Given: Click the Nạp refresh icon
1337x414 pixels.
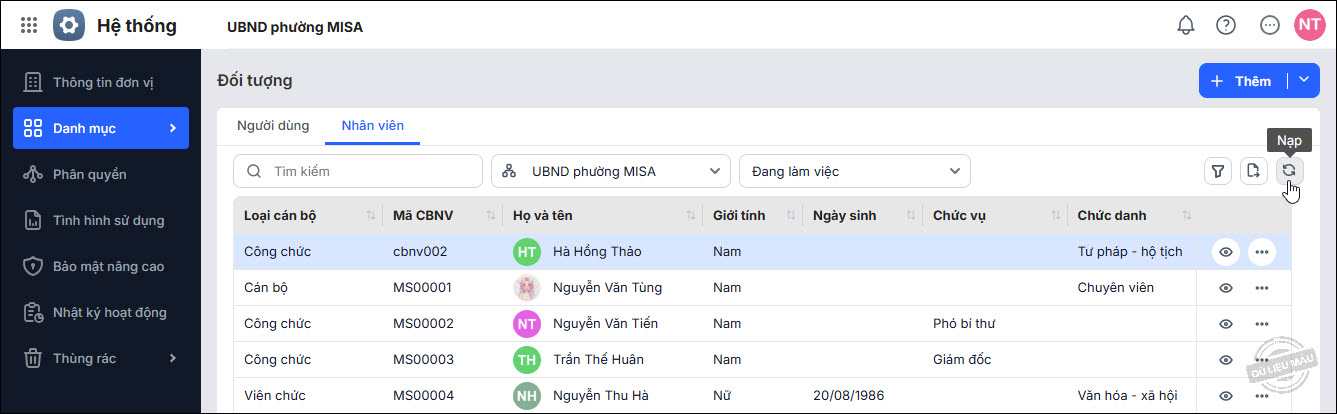Looking at the screenshot, I should (x=1289, y=171).
